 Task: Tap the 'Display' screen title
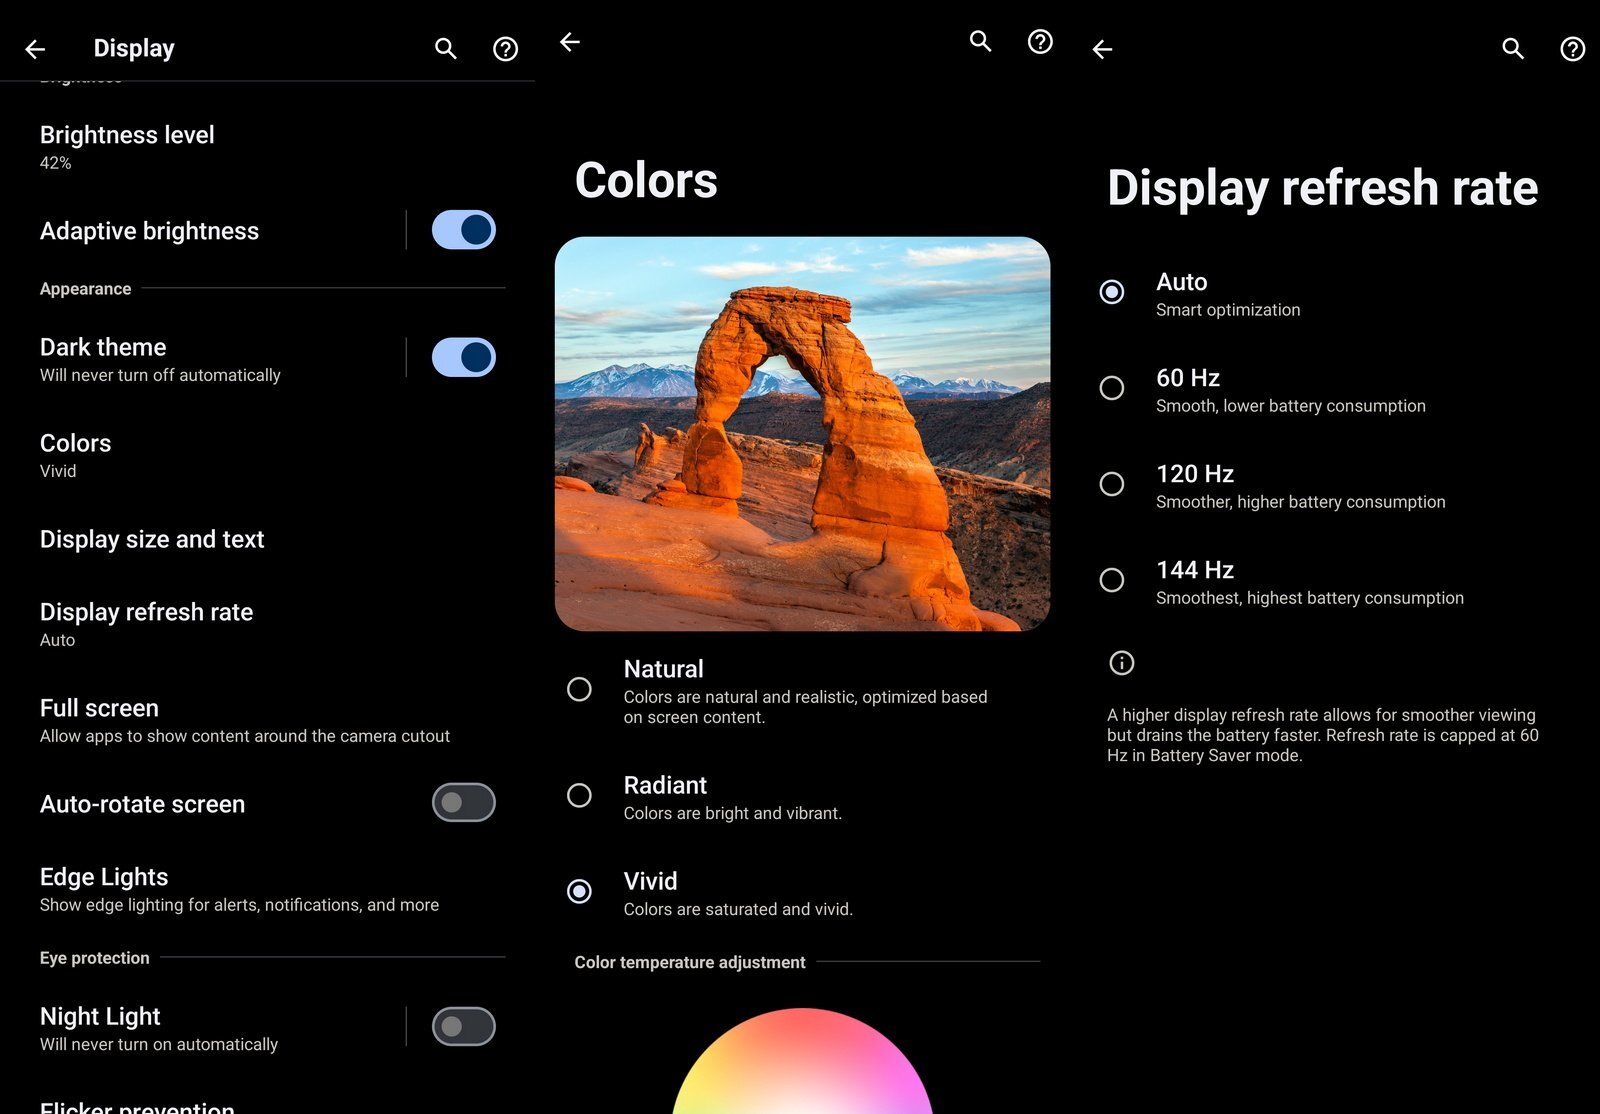pyautogui.click(x=134, y=48)
